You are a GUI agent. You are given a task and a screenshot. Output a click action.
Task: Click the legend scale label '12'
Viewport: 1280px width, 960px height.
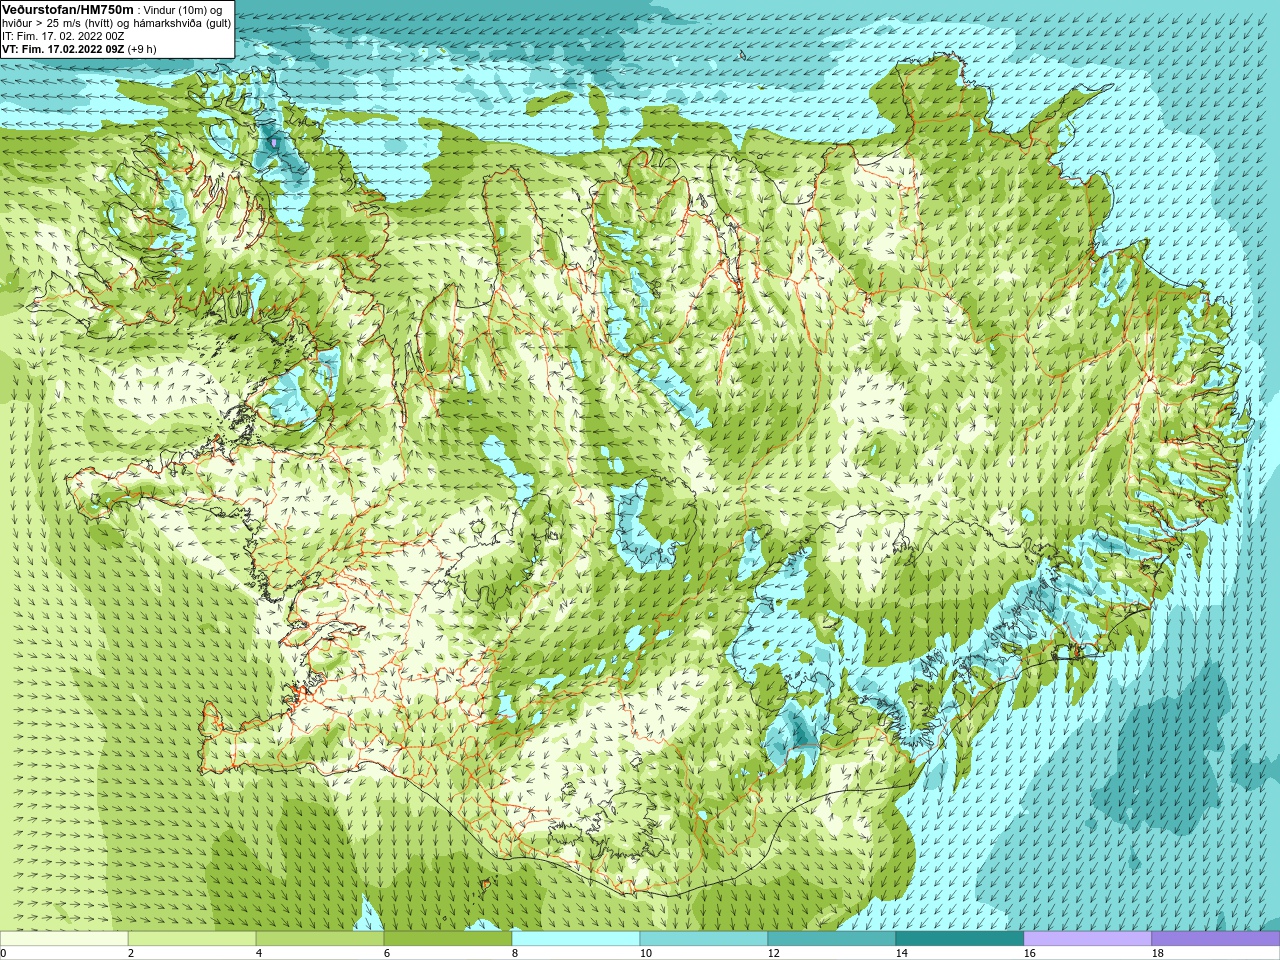click(x=773, y=954)
